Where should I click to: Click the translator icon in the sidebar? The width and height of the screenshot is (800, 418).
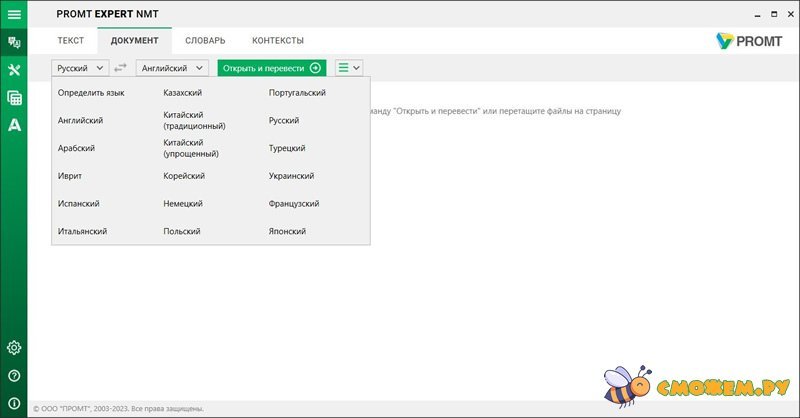14,43
